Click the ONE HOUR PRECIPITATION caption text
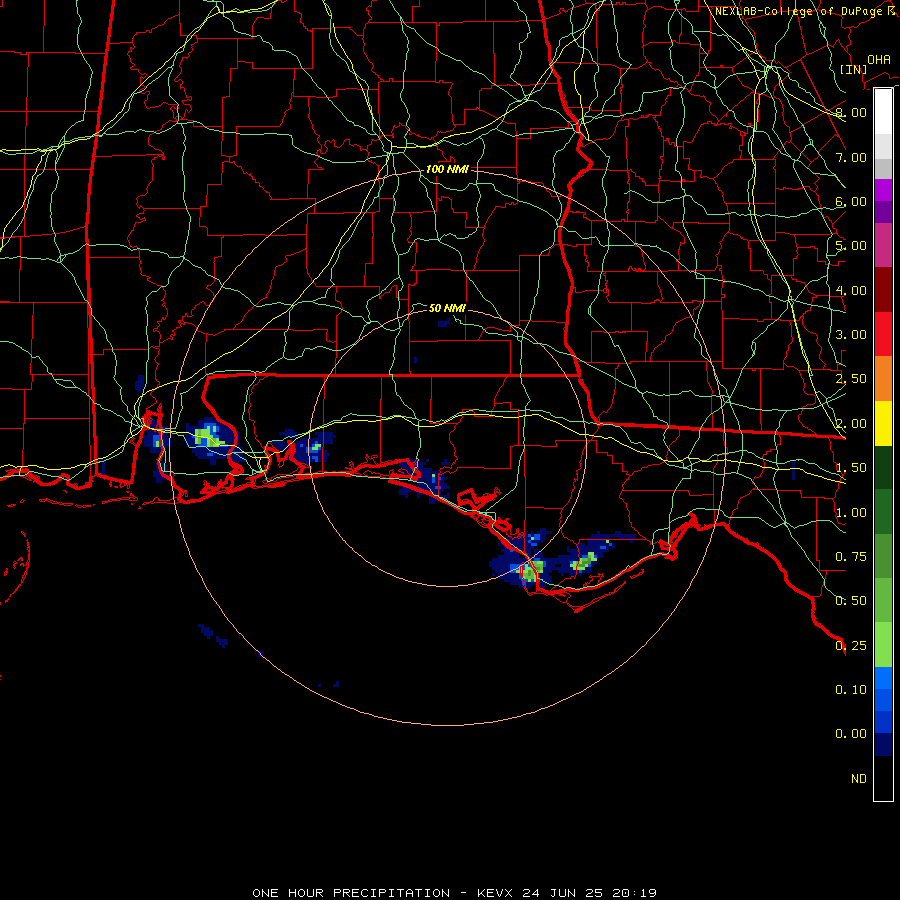 point(351,893)
